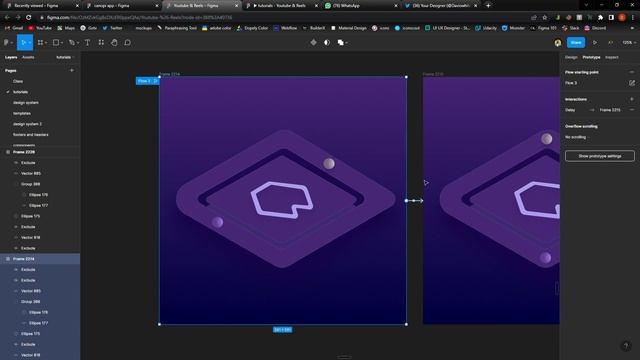640x360 pixels.
Task: Select the Hand tool
Action: pyautogui.click(x=114, y=42)
